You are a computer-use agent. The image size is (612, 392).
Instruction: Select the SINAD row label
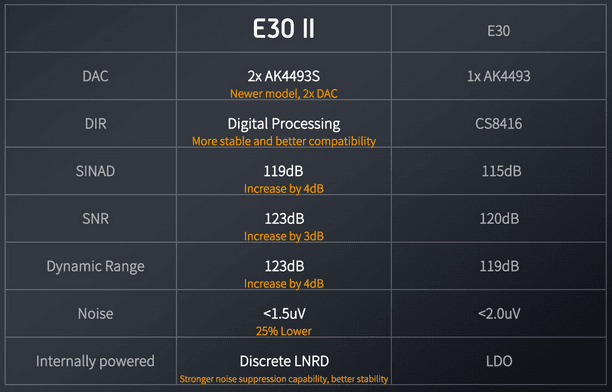click(95, 171)
